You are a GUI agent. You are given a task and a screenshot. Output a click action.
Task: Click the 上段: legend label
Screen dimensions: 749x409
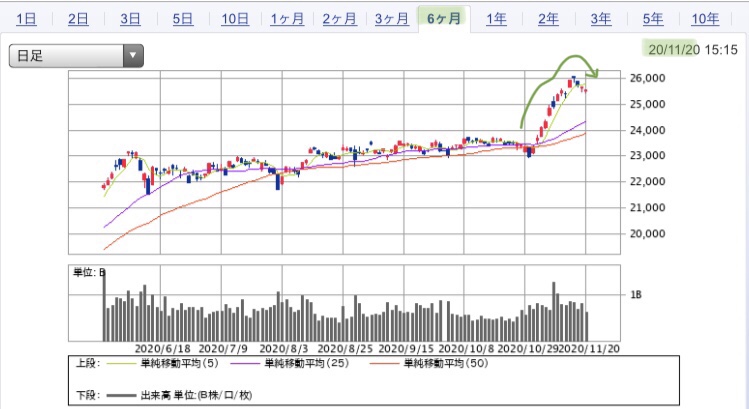point(88,364)
